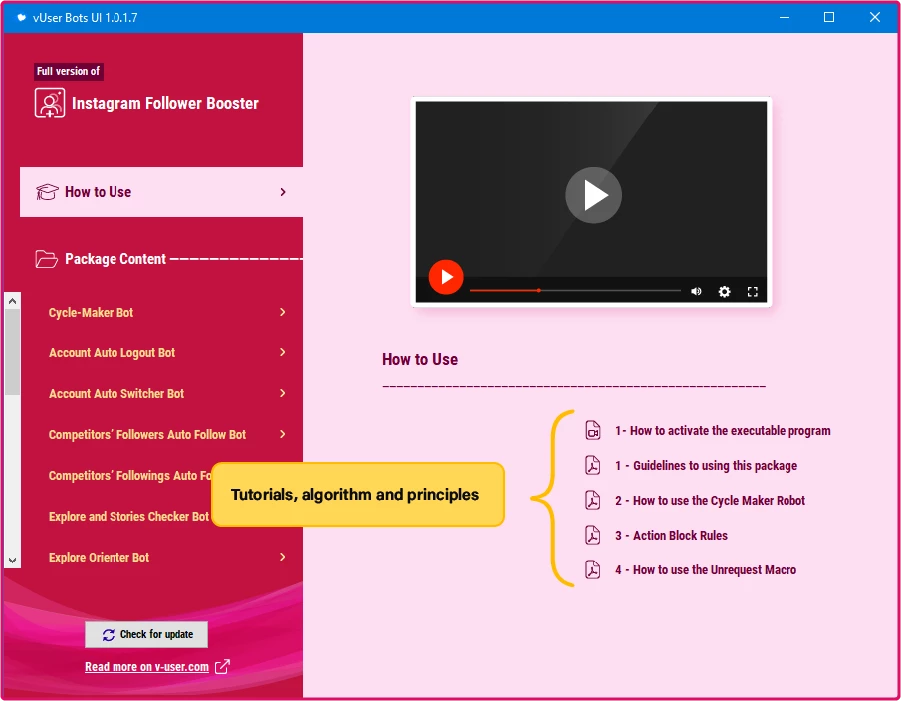Play the tutorial video with center play button

coord(593,195)
